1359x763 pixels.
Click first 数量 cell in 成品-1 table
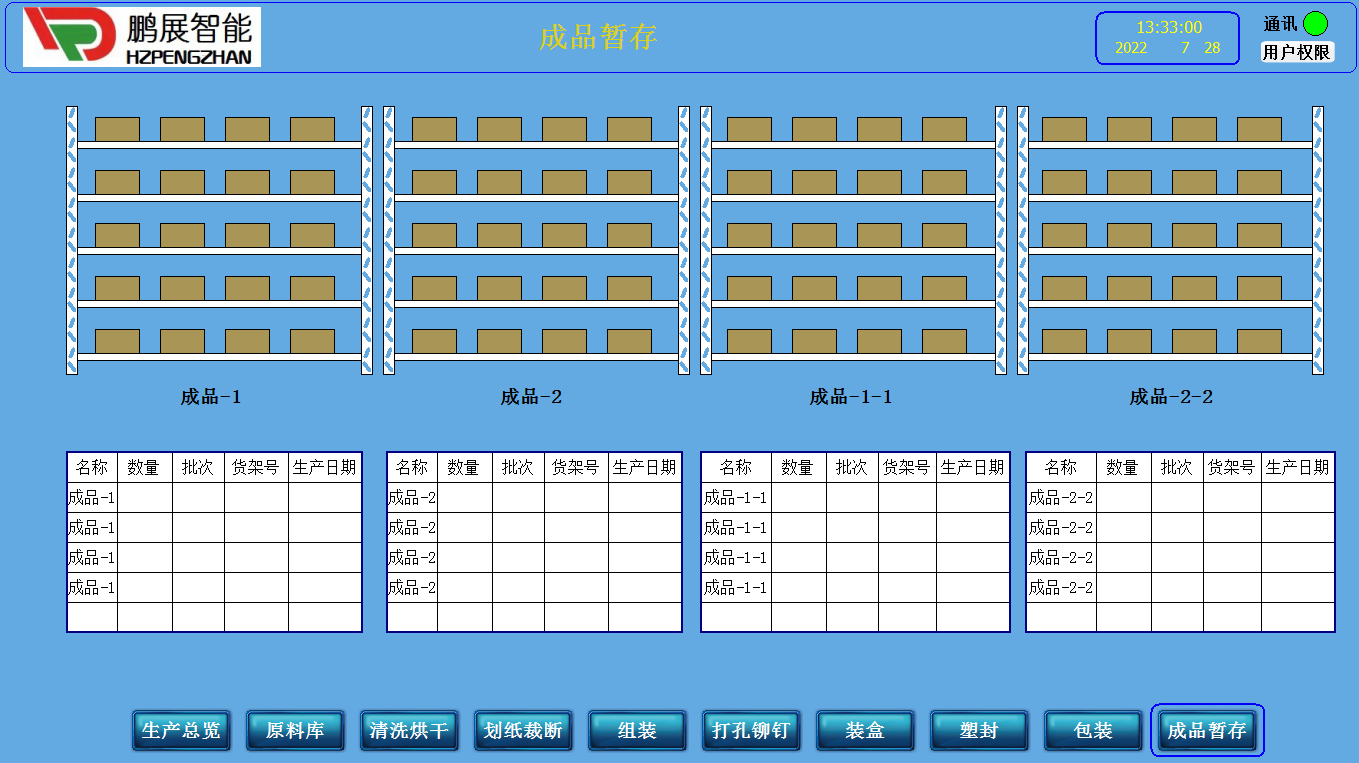click(144, 497)
